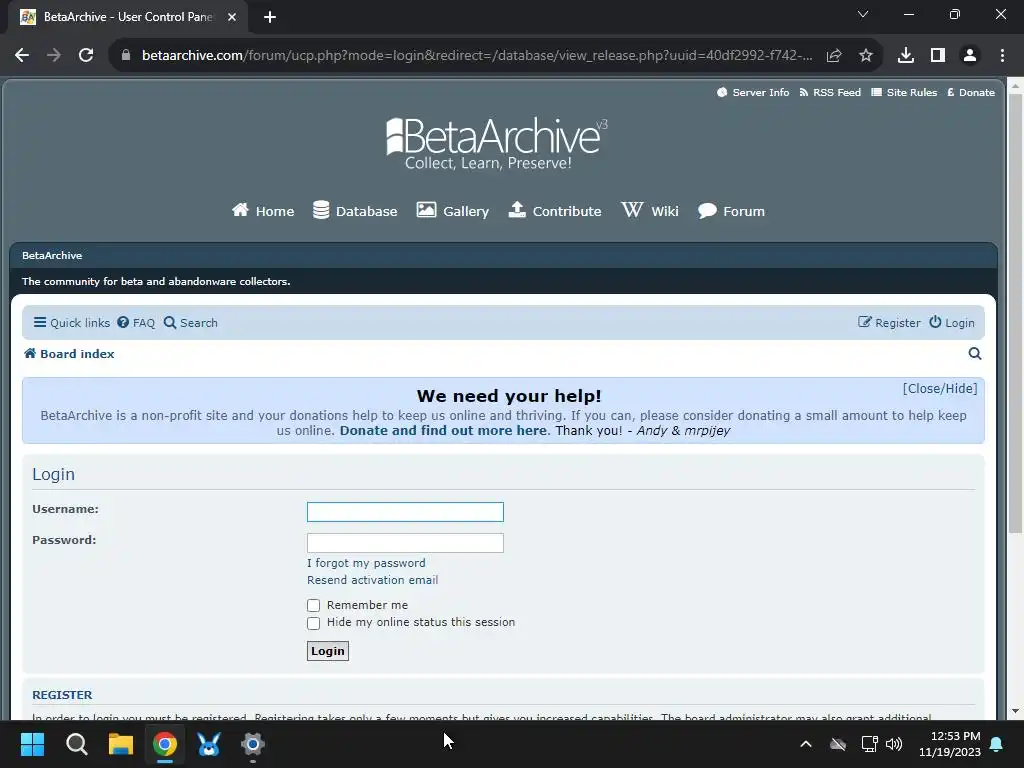The height and width of the screenshot is (768, 1024).
Task: Open Chrome downloads icon
Action: (x=906, y=56)
